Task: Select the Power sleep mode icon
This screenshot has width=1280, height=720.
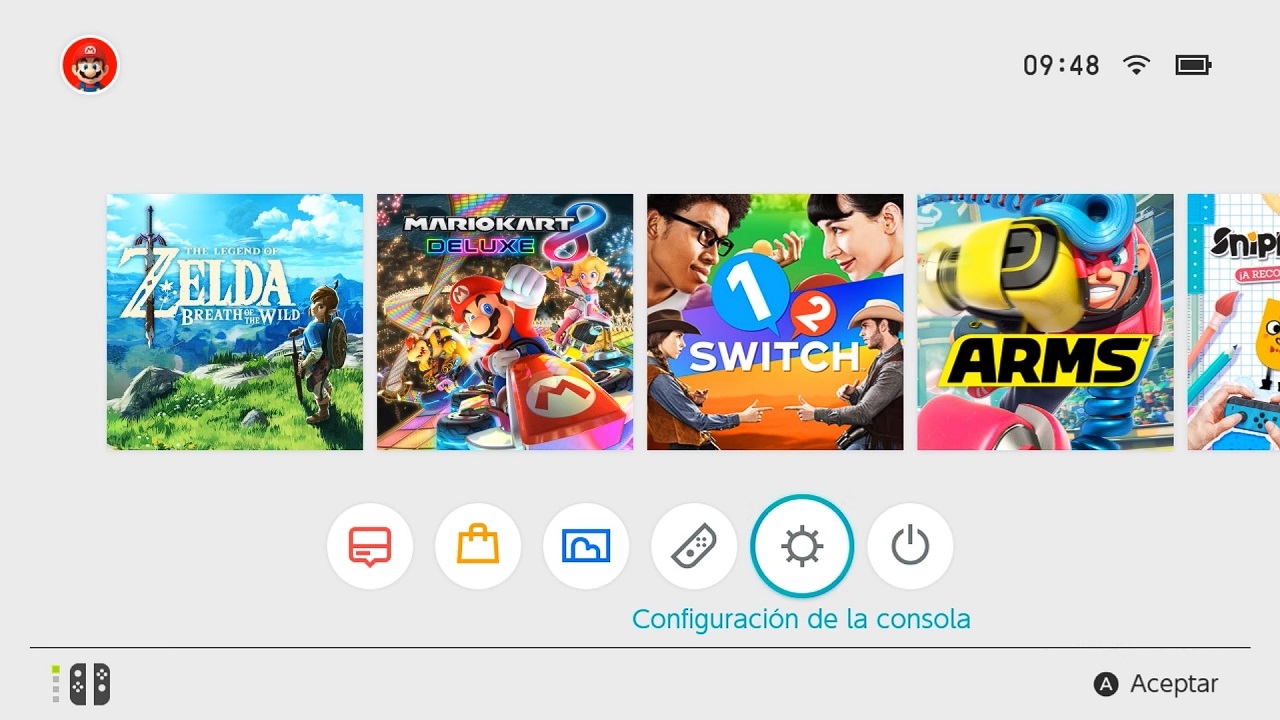Action: click(x=910, y=546)
